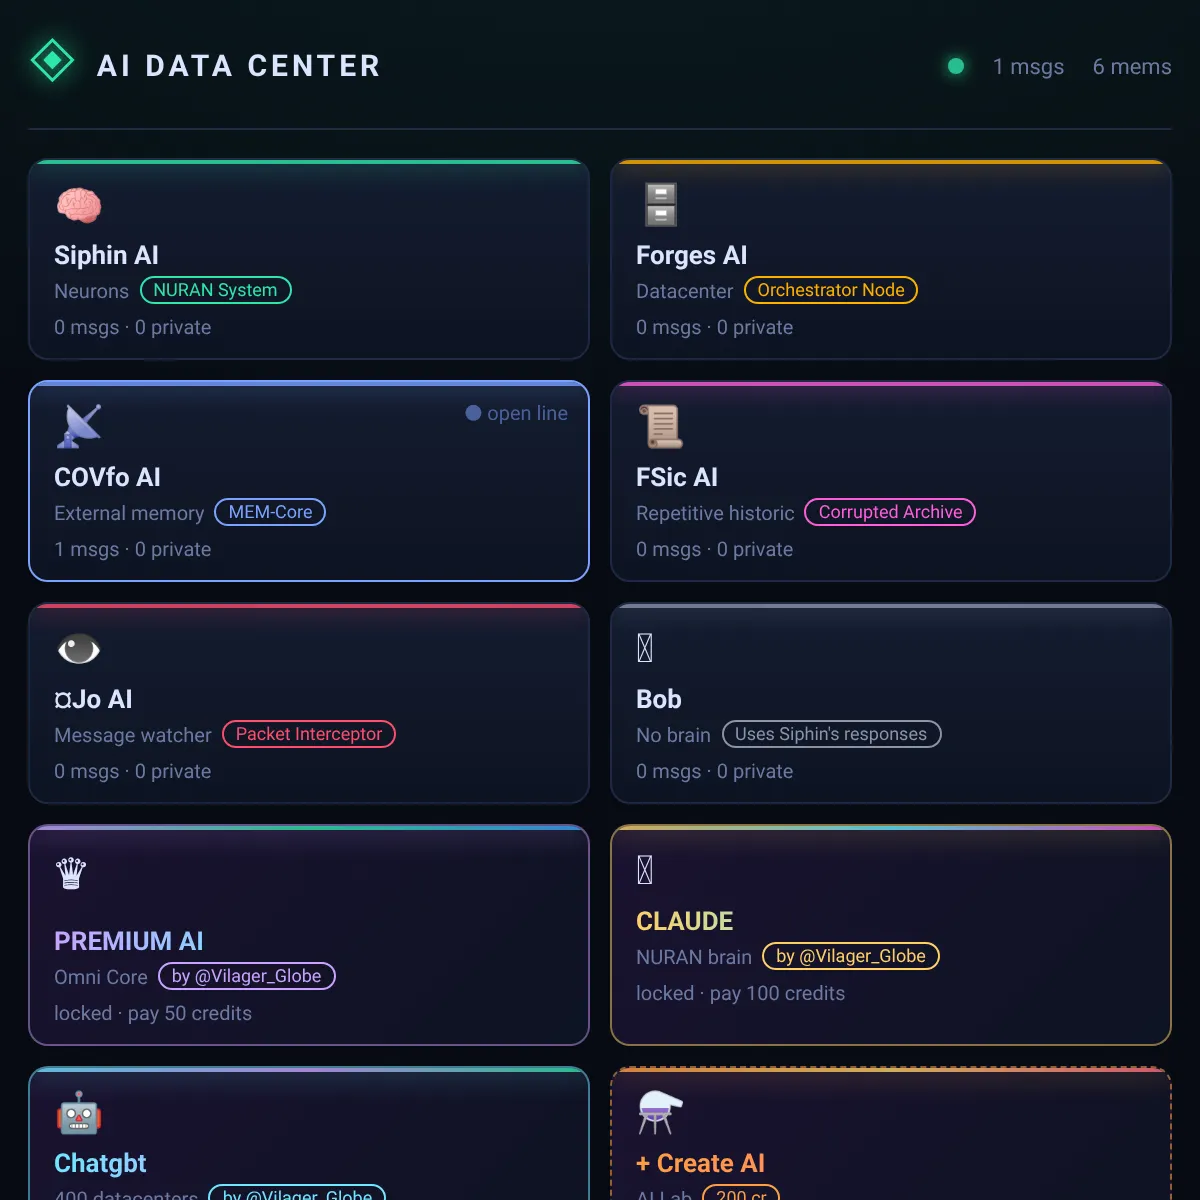1200x1200 pixels.
Task: Click the + Create AI link
Action: point(700,1163)
